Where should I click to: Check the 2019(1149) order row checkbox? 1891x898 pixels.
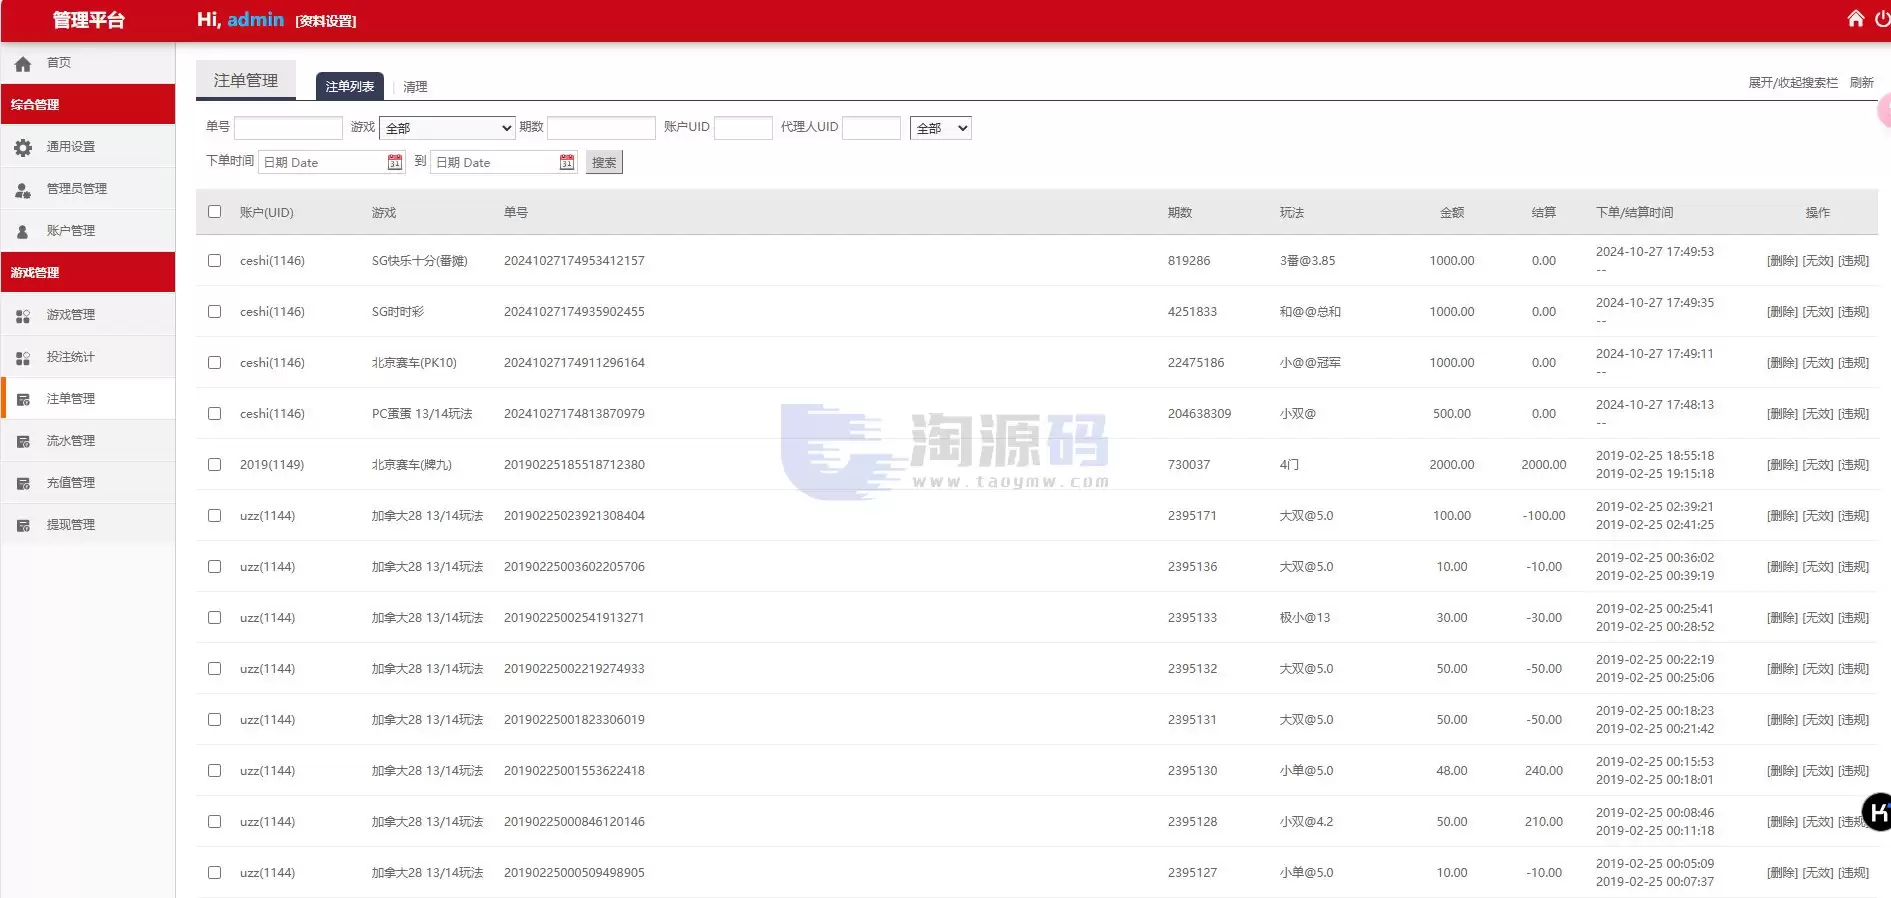214,464
